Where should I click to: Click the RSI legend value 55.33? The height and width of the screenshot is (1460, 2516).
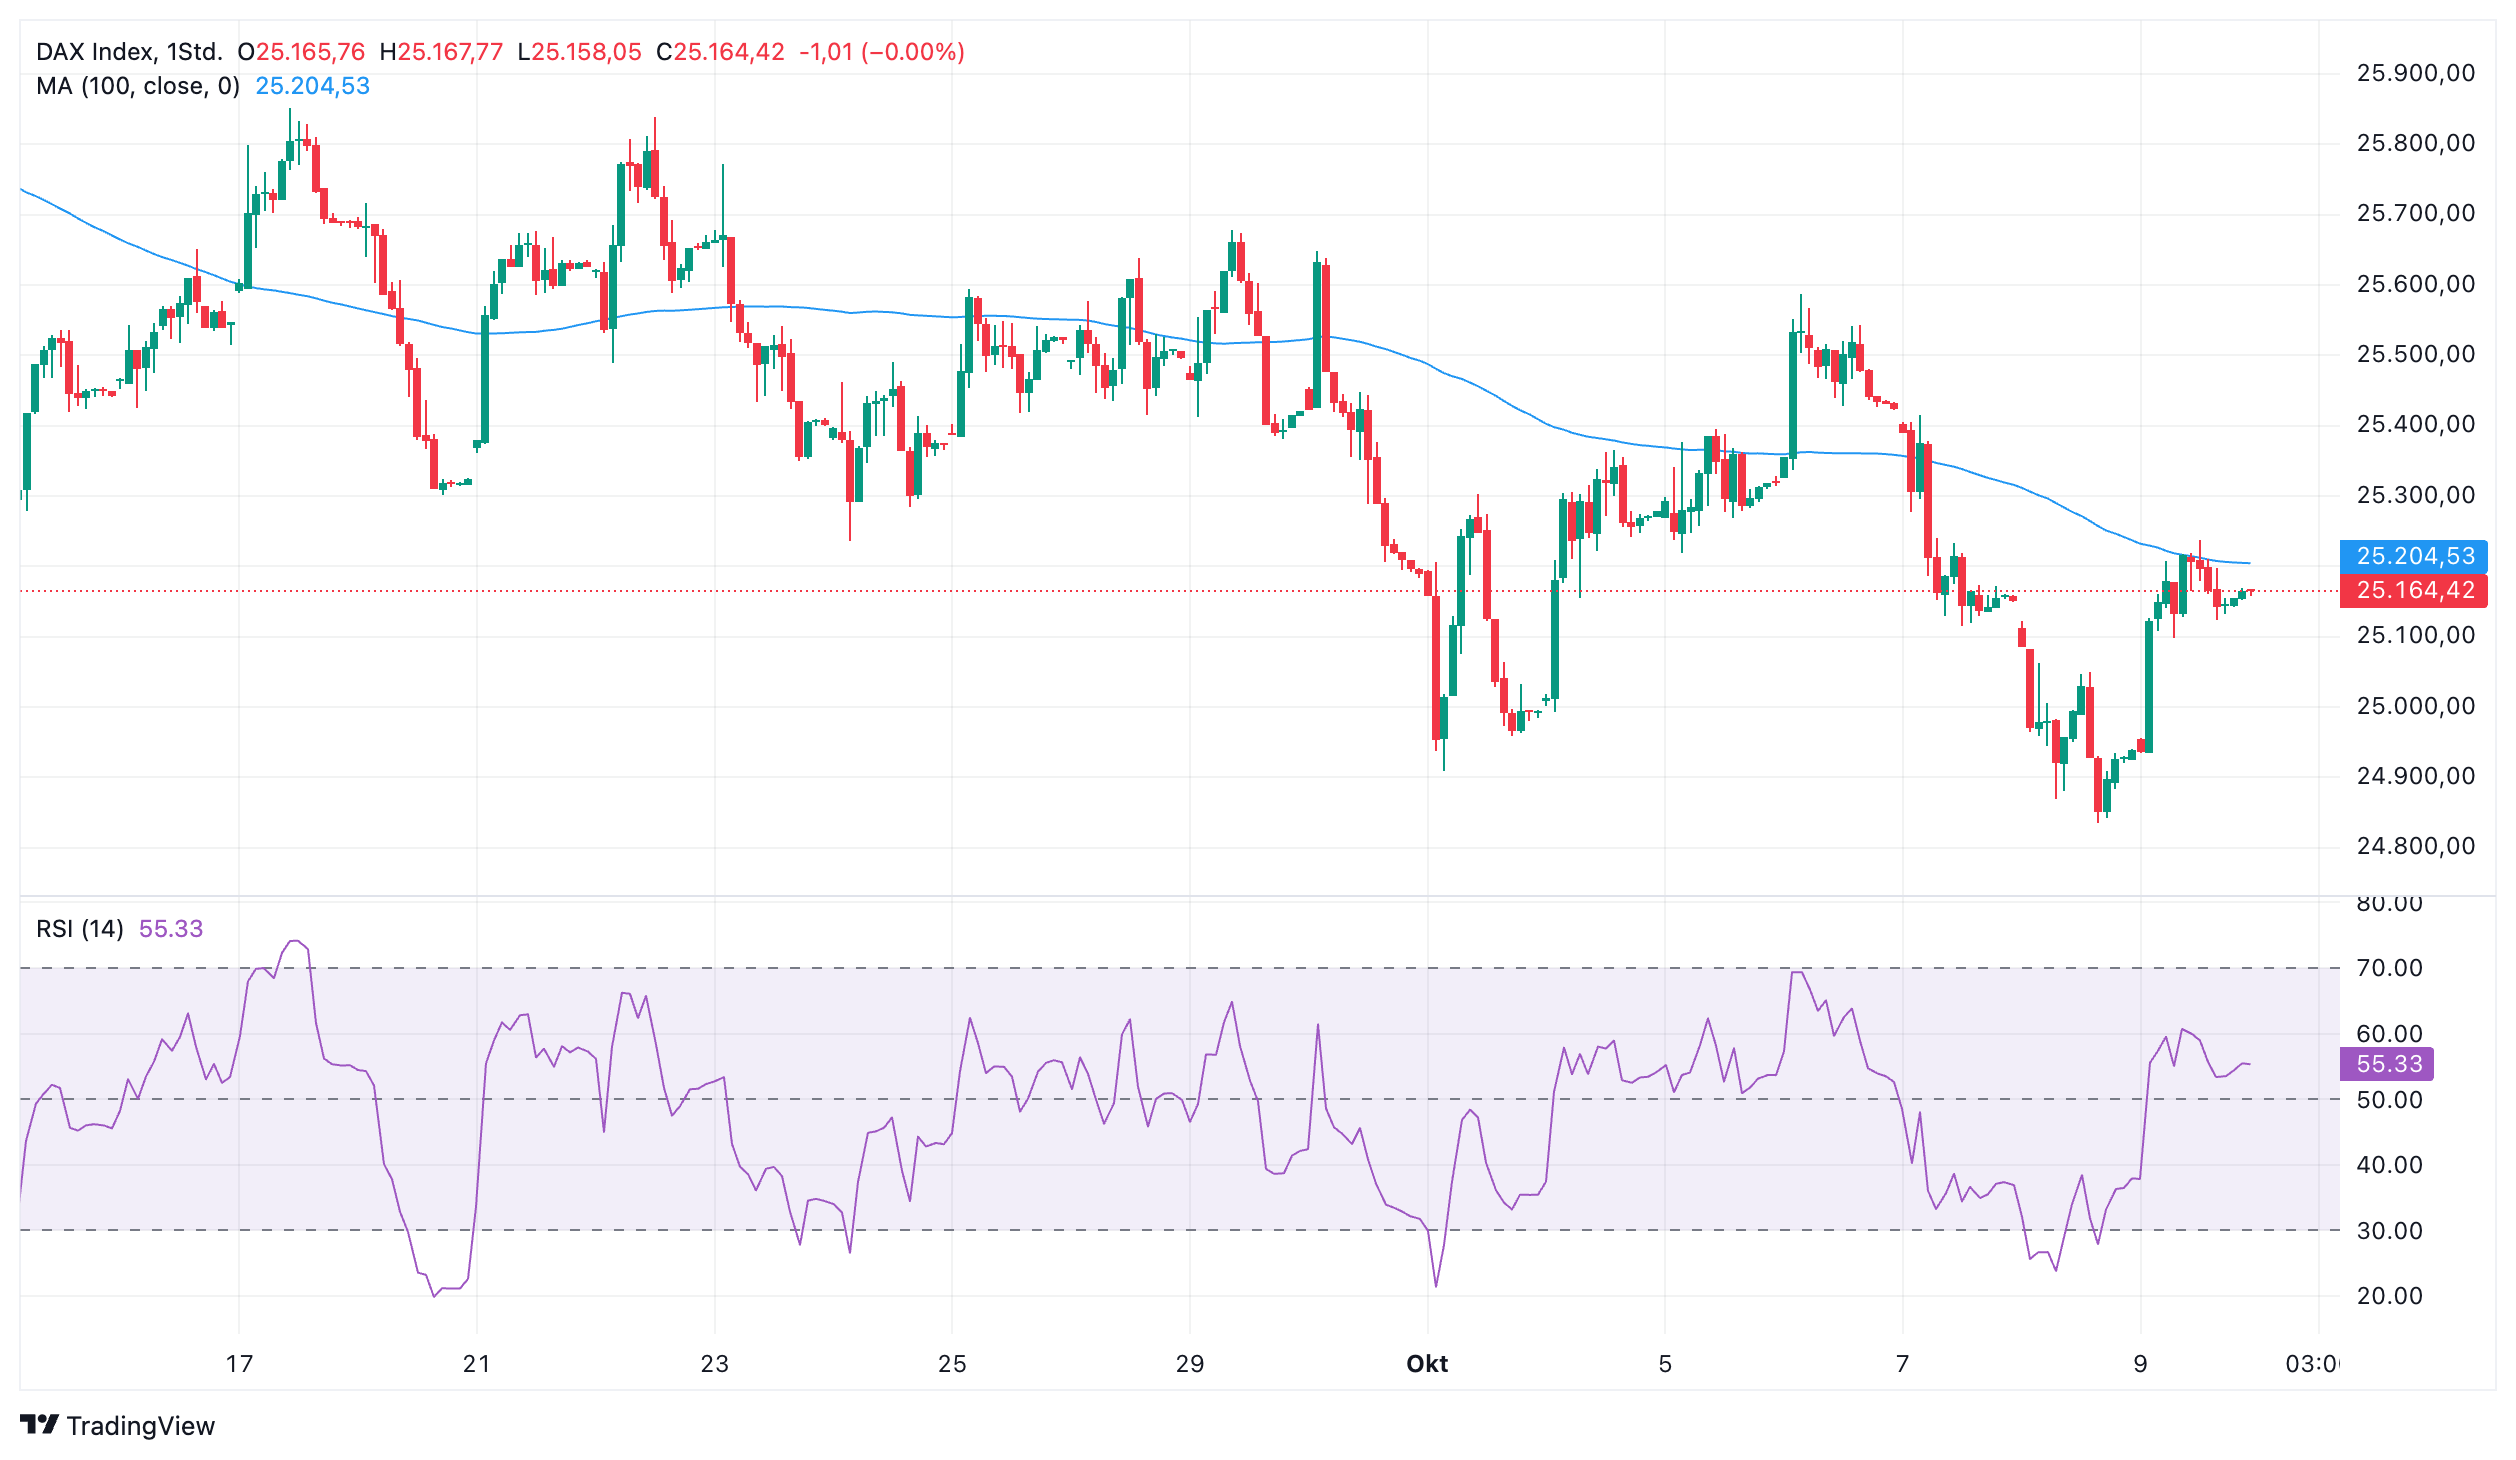tap(171, 929)
